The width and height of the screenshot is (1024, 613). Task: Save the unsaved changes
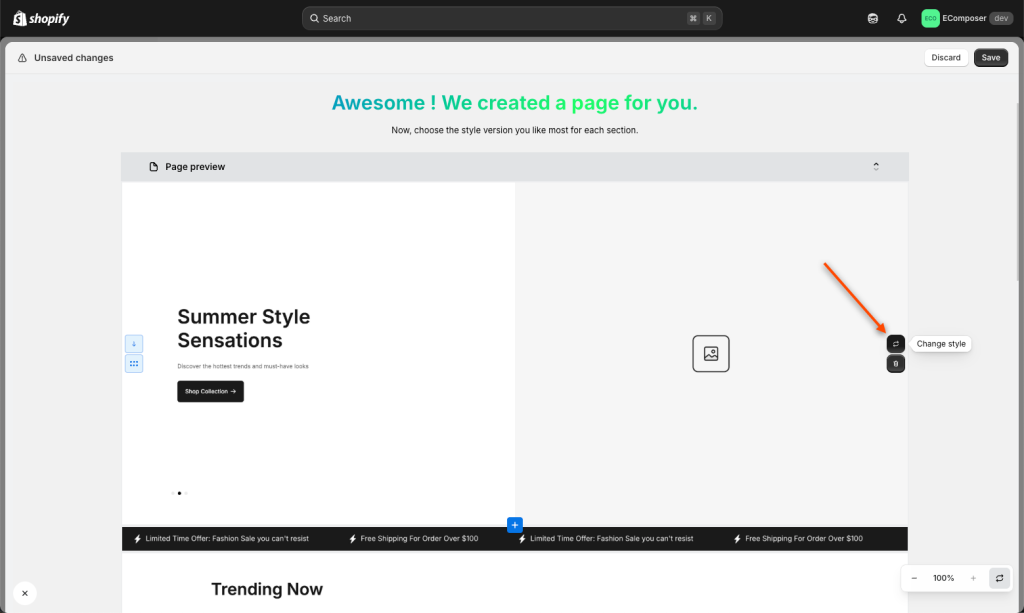coord(991,57)
